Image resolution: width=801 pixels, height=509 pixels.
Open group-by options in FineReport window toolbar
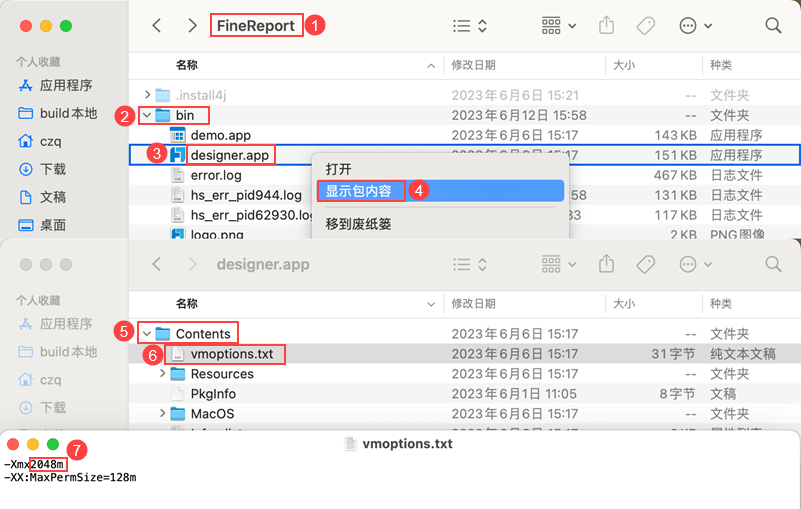pyautogui.click(x=559, y=26)
